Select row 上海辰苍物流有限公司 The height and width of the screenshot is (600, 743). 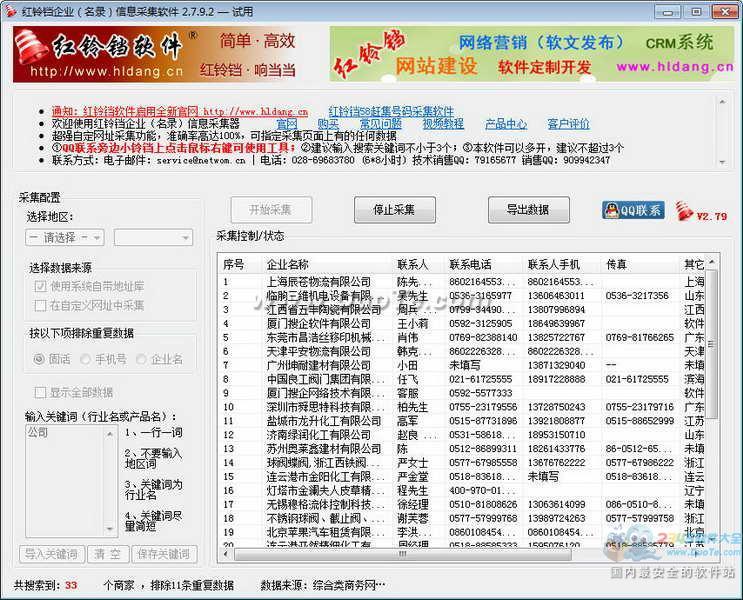coord(462,282)
